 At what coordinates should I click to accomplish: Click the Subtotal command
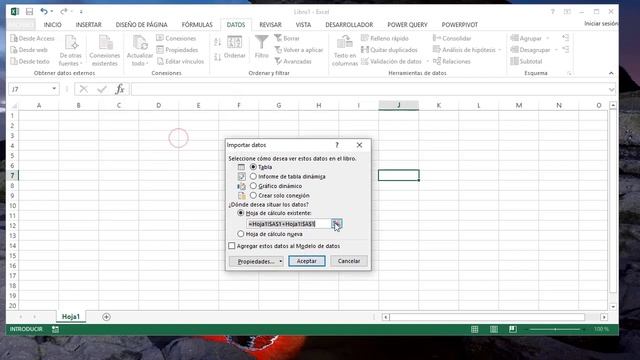tap(527, 61)
